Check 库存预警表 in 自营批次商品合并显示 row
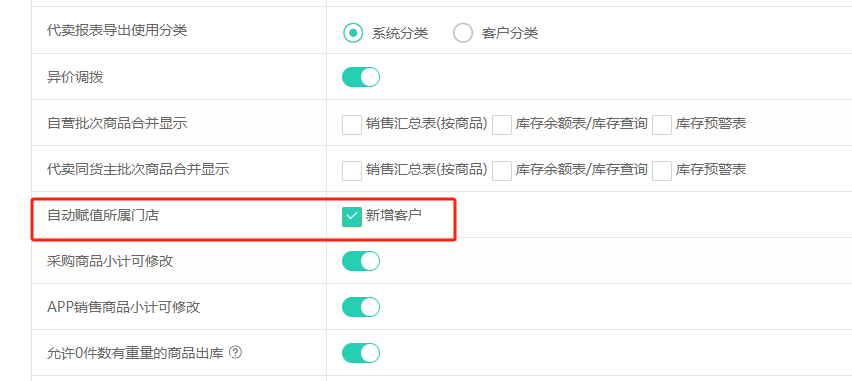 coord(662,124)
